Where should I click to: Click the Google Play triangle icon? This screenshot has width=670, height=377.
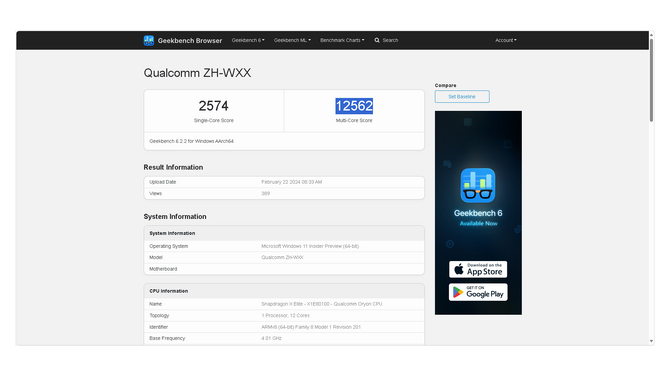[458, 292]
